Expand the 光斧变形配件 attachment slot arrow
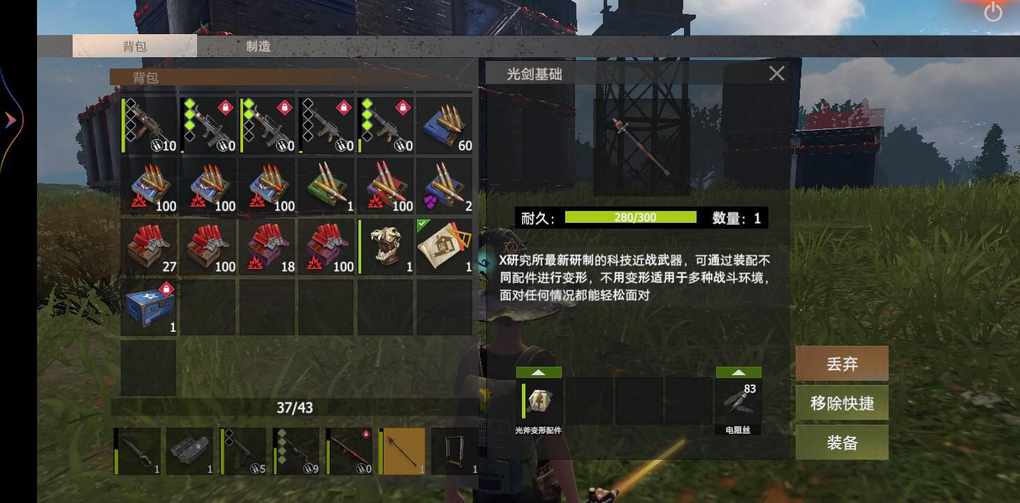This screenshot has width=1020, height=503. point(539,372)
